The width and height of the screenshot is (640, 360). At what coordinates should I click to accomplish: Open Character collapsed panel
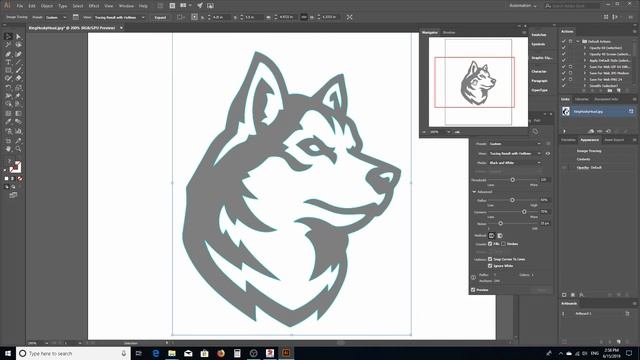point(539,71)
